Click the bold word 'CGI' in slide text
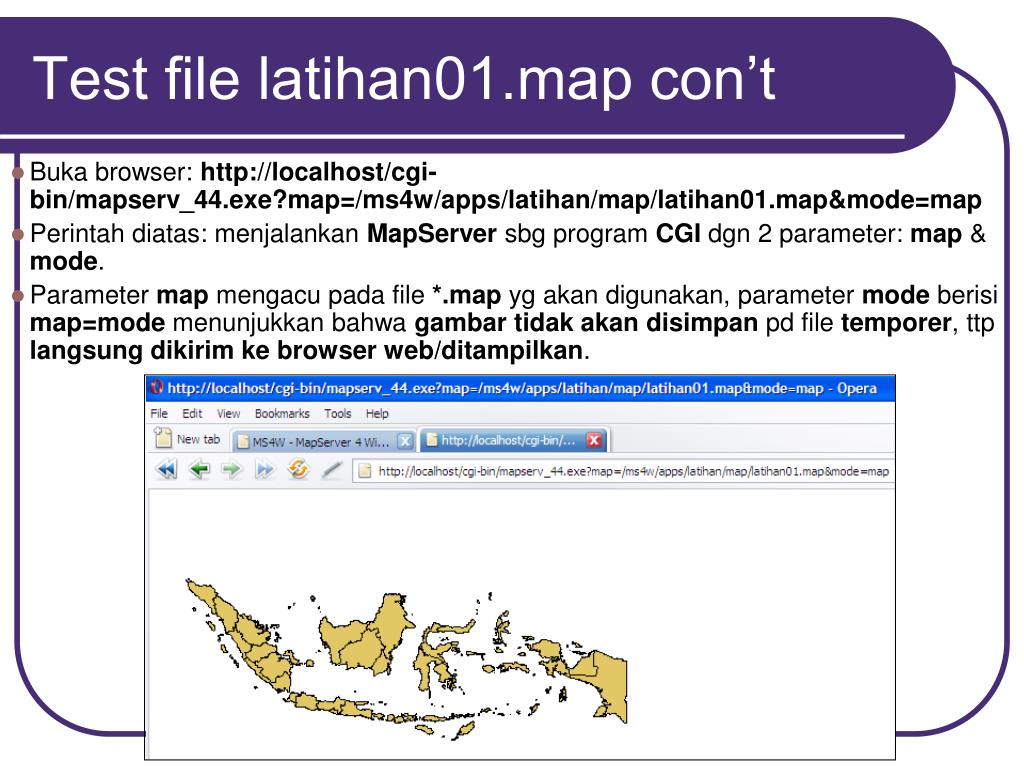1024x768 pixels. [678, 234]
